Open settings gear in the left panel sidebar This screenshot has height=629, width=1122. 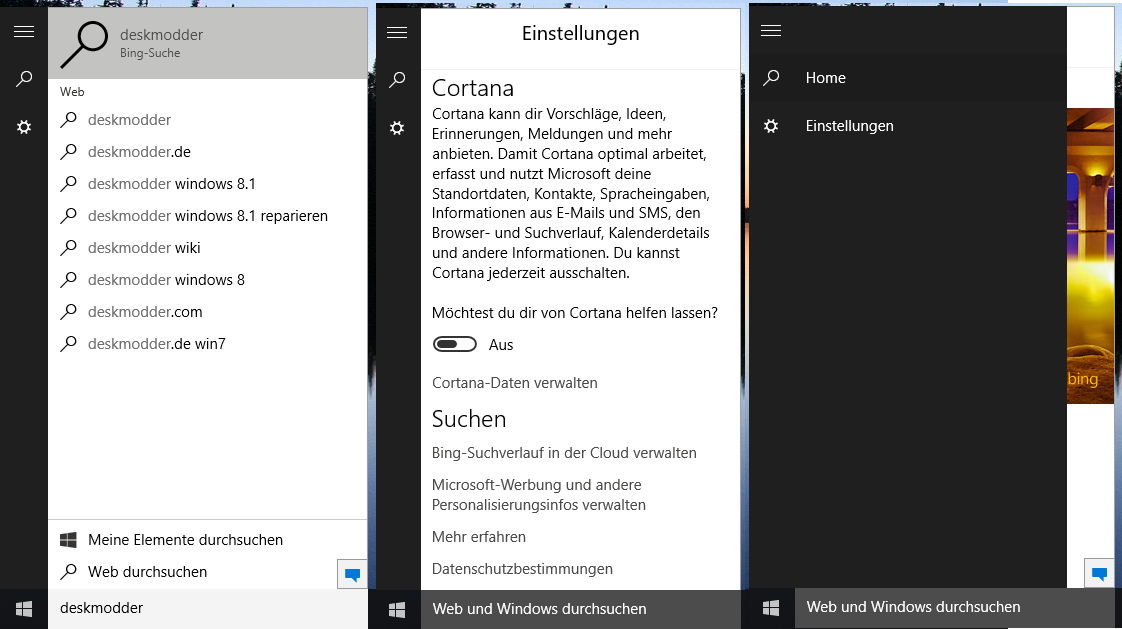pyautogui.click(x=24, y=127)
